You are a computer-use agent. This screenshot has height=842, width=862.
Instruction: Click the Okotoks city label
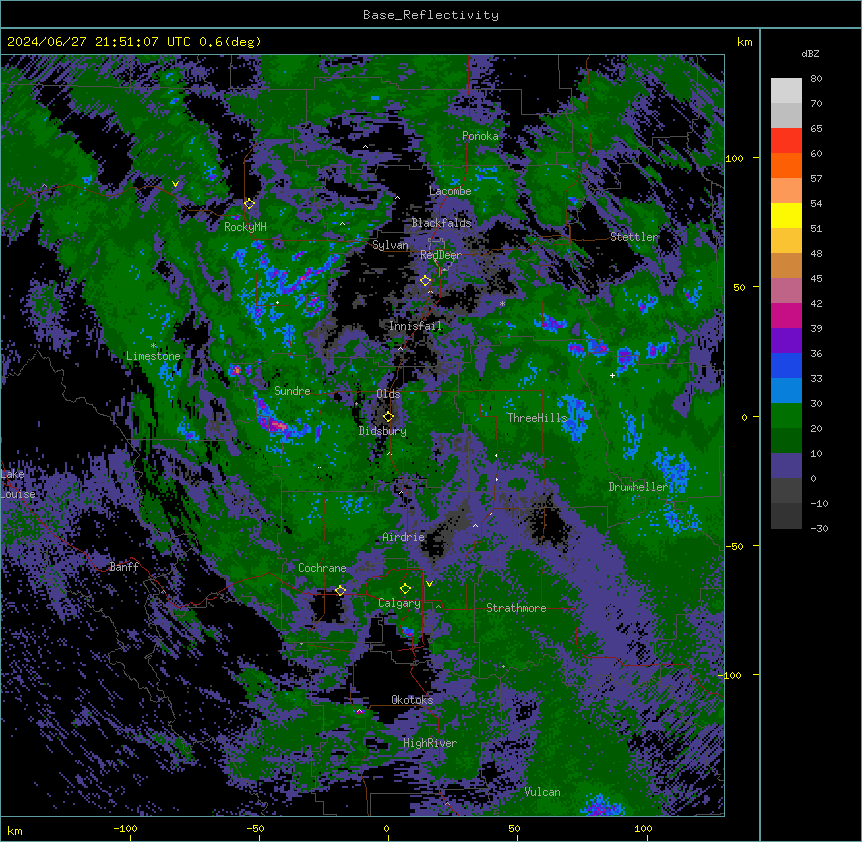(x=412, y=700)
